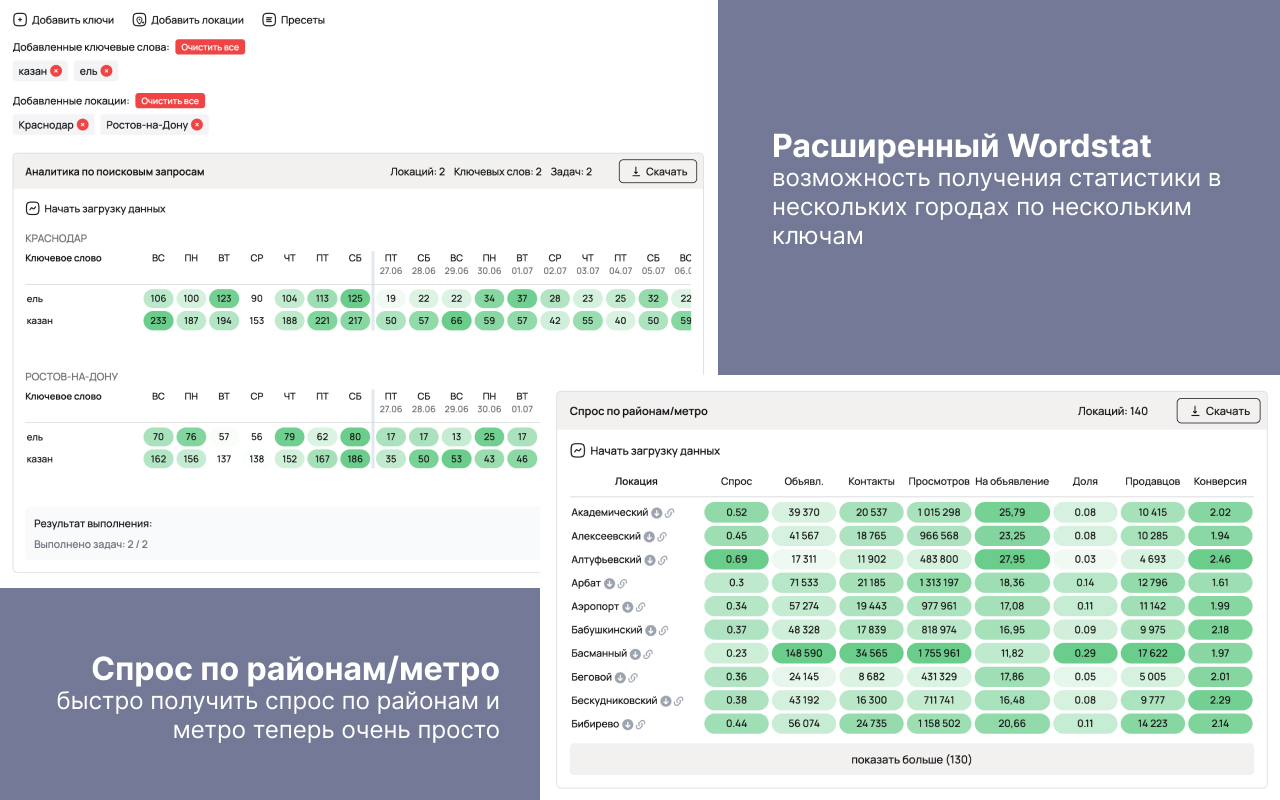Remove the keyword chip «ель»

[106, 71]
